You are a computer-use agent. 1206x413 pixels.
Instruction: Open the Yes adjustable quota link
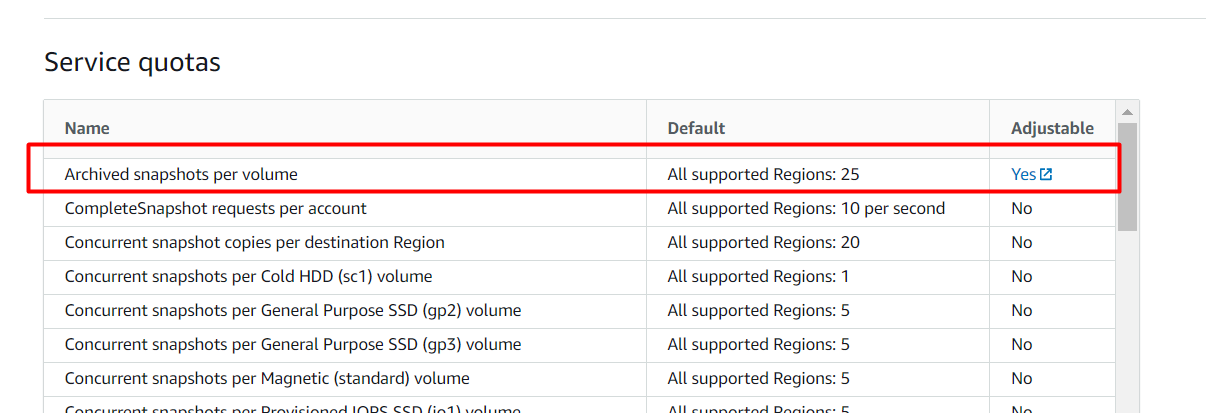coord(1023,174)
